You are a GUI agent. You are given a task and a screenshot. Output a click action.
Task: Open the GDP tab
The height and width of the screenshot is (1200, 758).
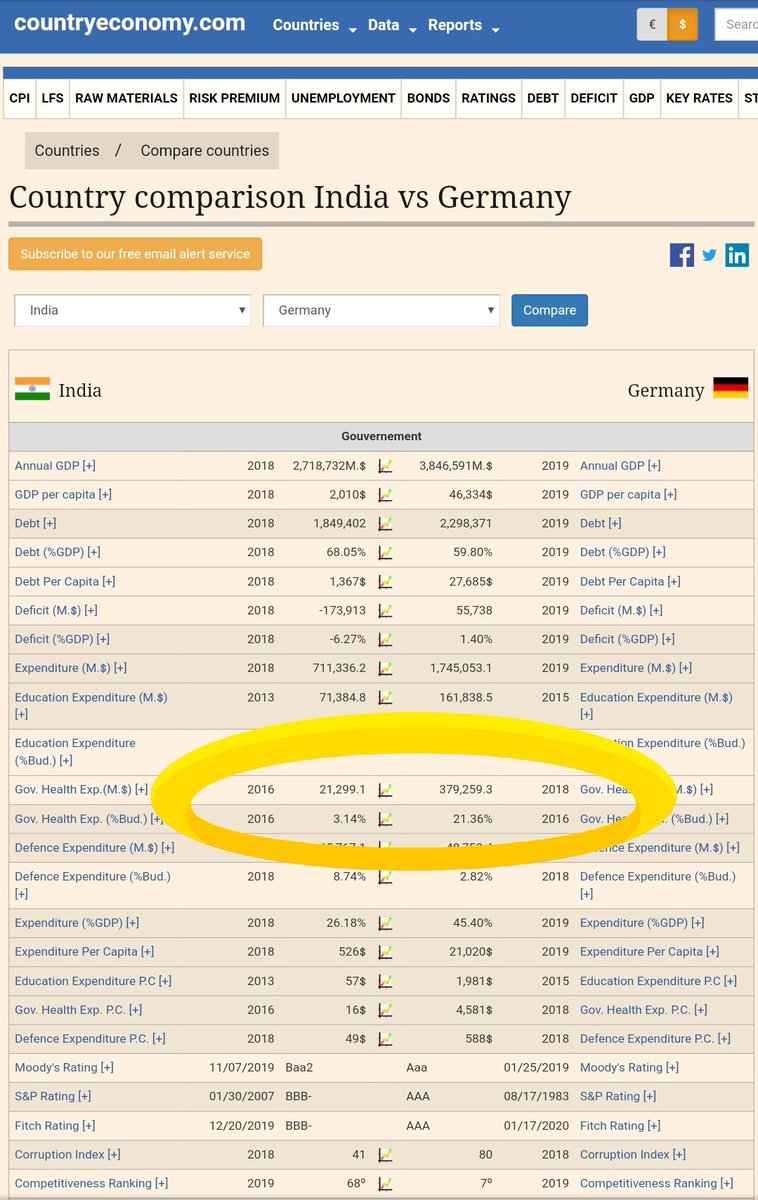pyautogui.click(x=642, y=98)
